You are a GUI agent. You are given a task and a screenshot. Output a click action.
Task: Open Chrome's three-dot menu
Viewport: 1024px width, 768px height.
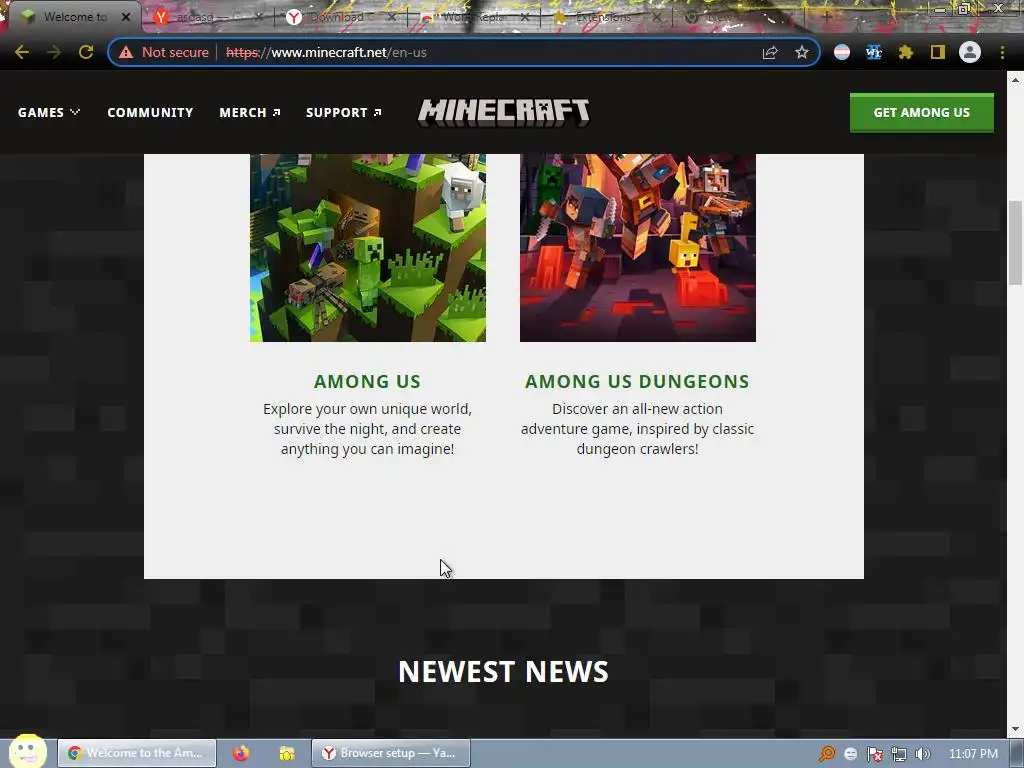click(1002, 52)
